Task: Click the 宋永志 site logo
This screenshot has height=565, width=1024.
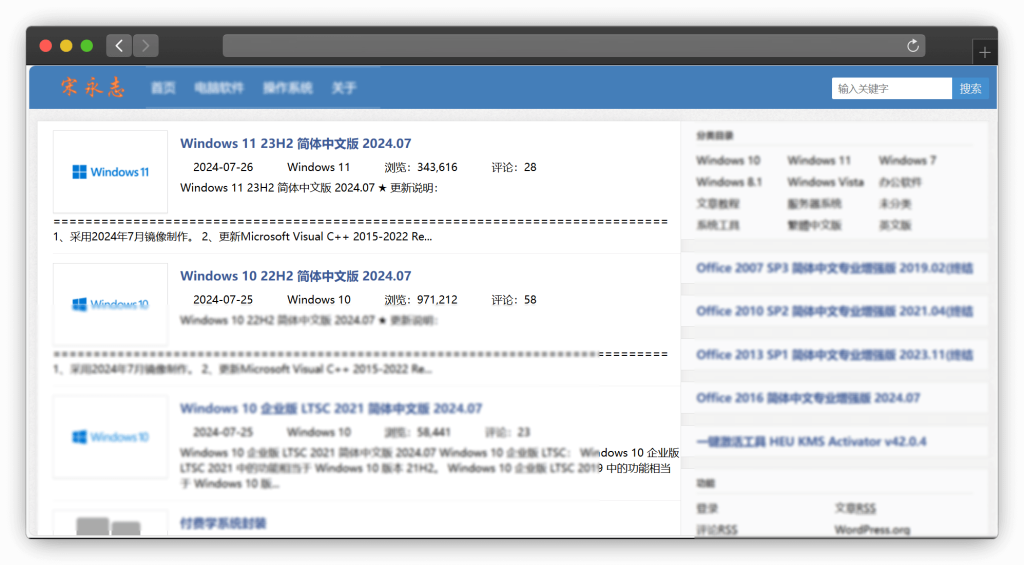Action: pyautogui.click(x=93, y=87)
